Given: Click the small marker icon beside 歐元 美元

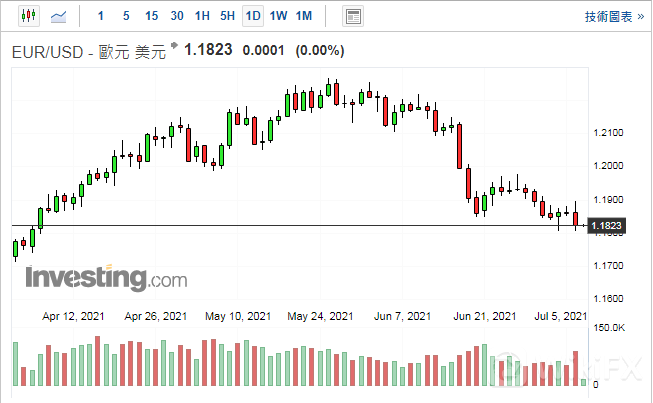Looking at the screenshot, I should pos(174,46).
